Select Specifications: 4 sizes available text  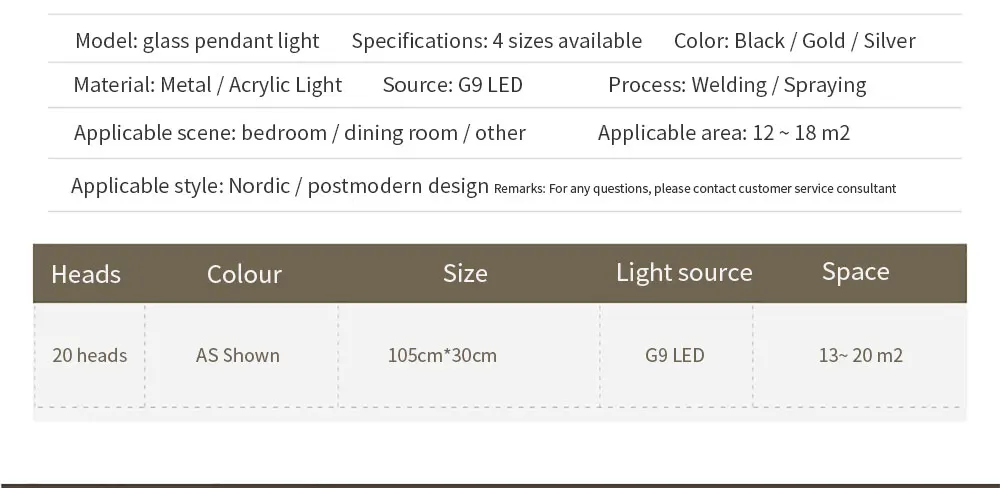point(497,41)
